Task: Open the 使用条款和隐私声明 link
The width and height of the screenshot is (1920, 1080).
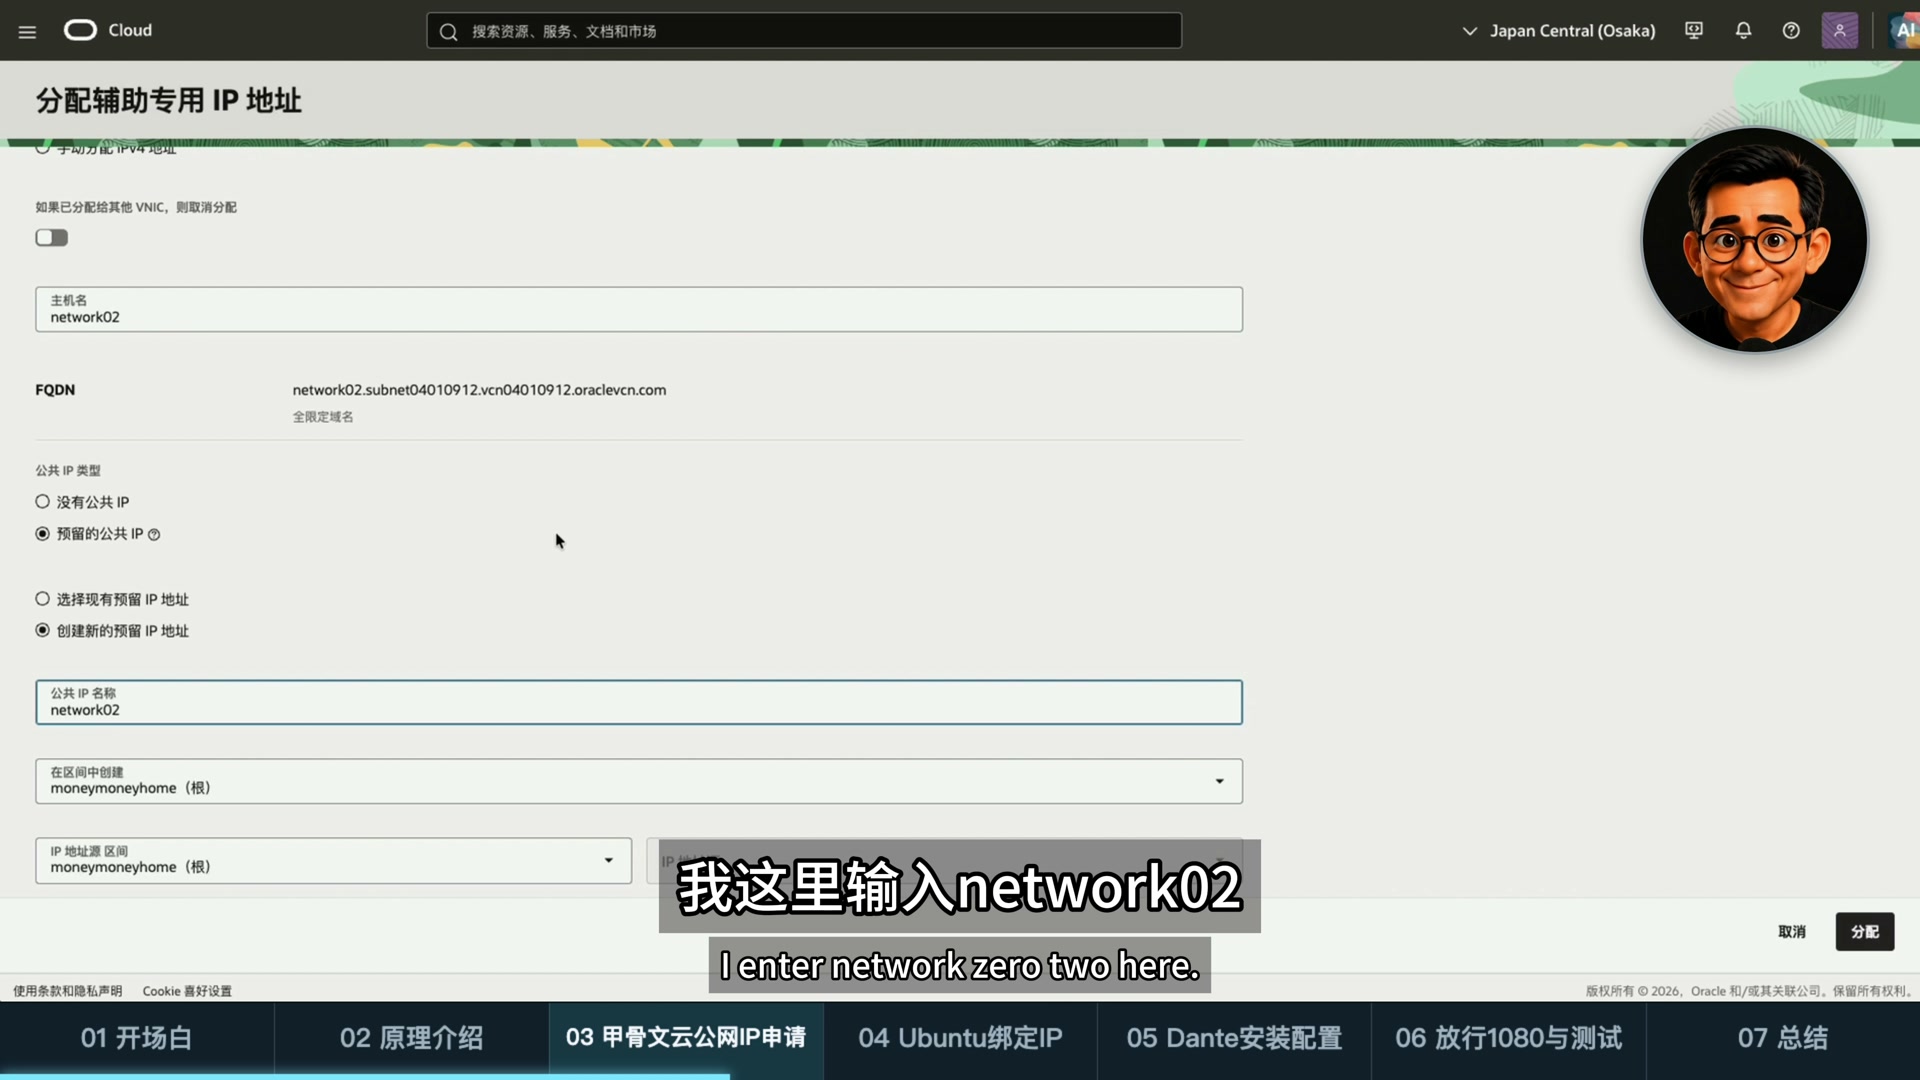Action: (67, 991)
